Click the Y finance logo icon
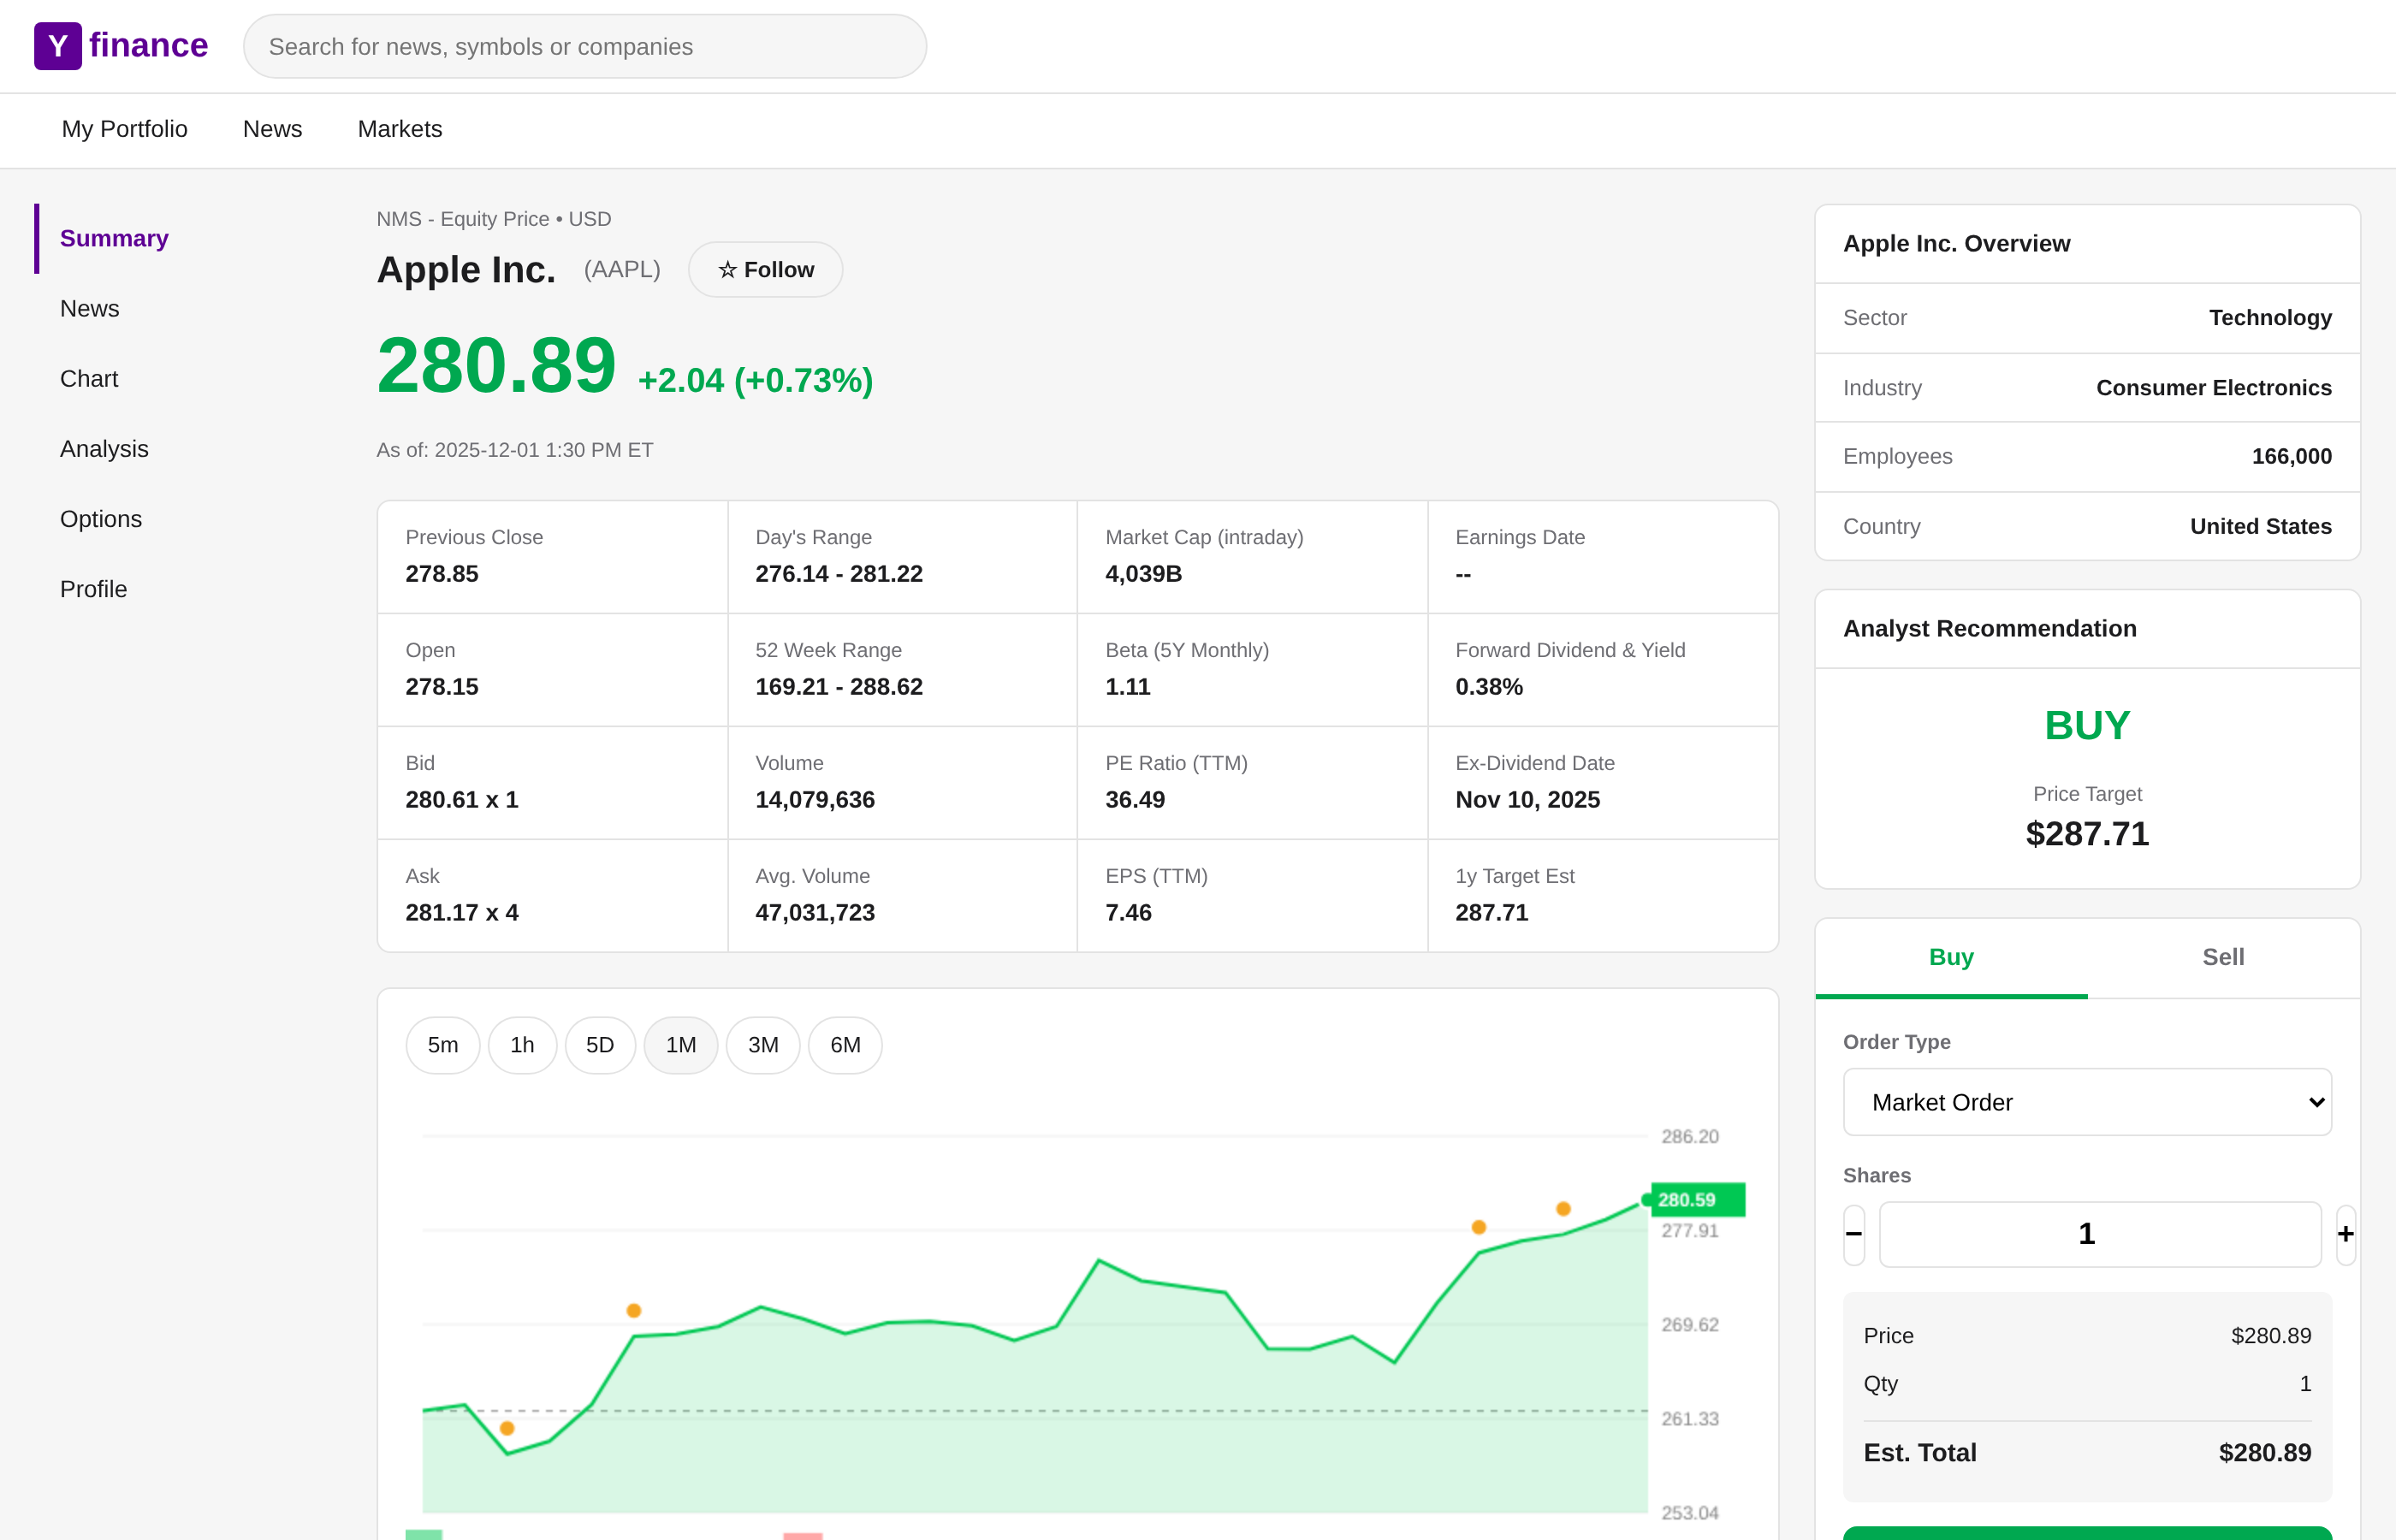 click(58, 46)
